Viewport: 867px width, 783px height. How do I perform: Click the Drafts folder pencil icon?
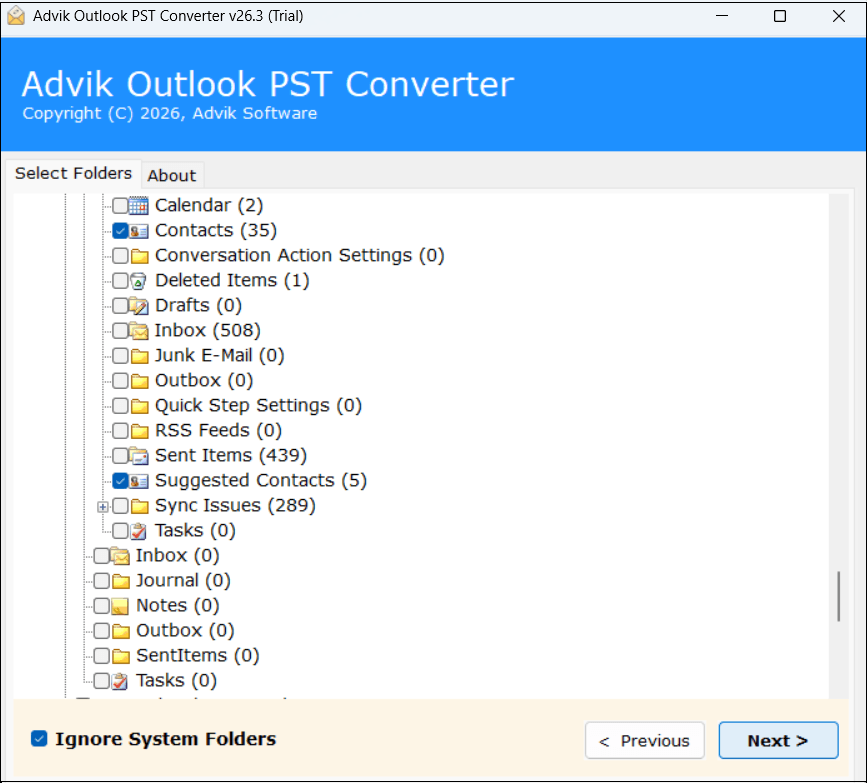pyautogui.click(x=139, y=306)
